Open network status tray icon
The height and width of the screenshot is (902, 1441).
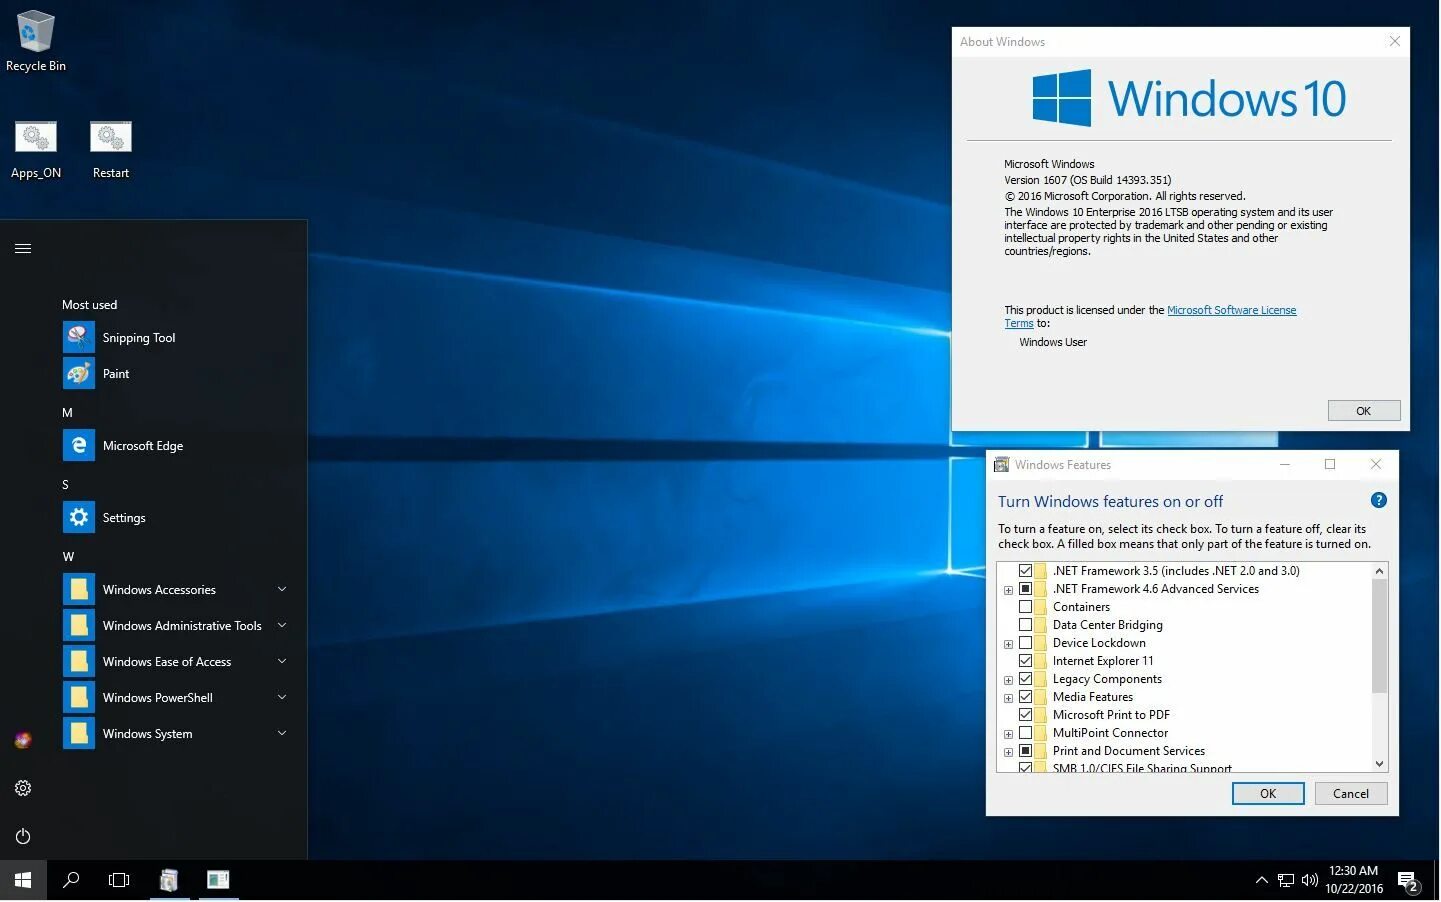pos(1286,880)
